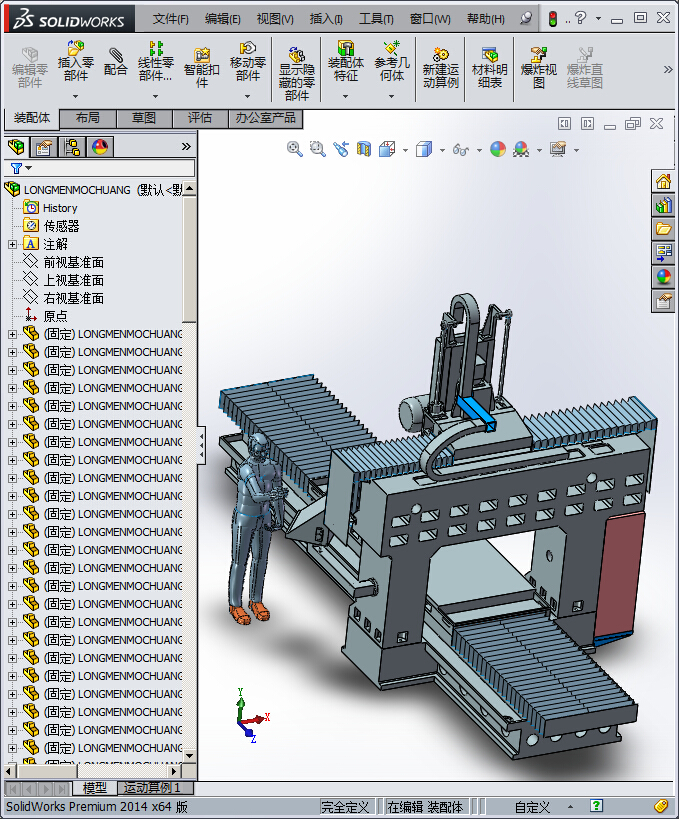679x819 pixels.
Task: Open the Hide/Show Items glasses dropdown
Action: (x=460, y=150)
